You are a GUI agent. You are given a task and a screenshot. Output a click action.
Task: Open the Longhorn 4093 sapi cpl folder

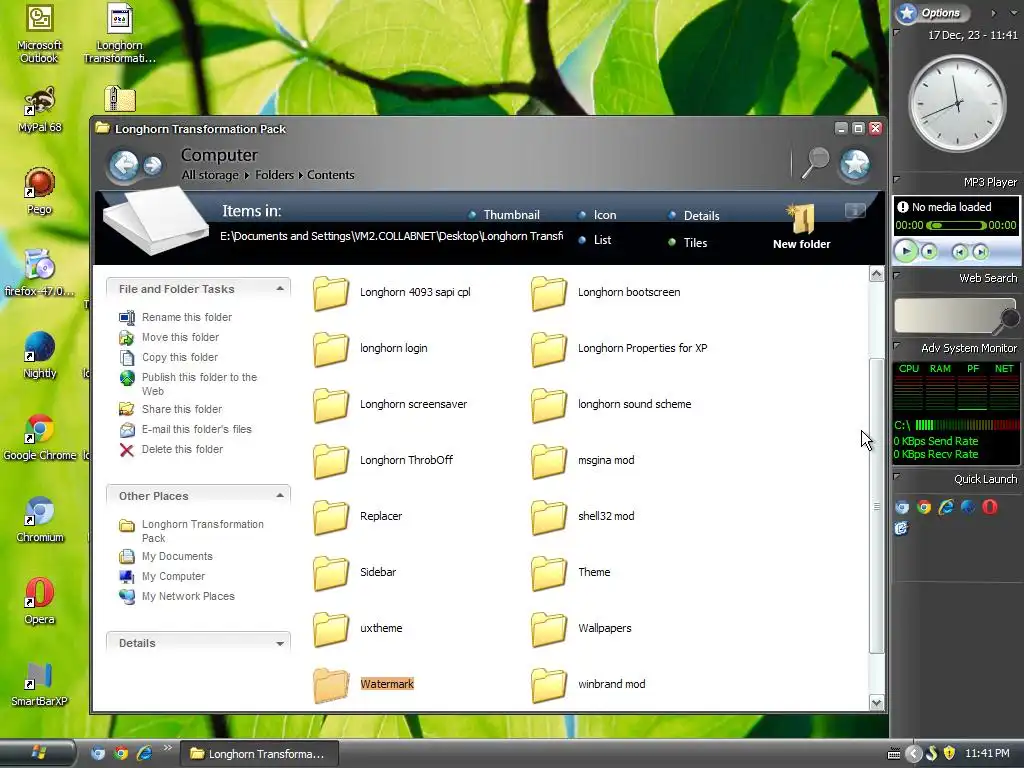[392, 293]
